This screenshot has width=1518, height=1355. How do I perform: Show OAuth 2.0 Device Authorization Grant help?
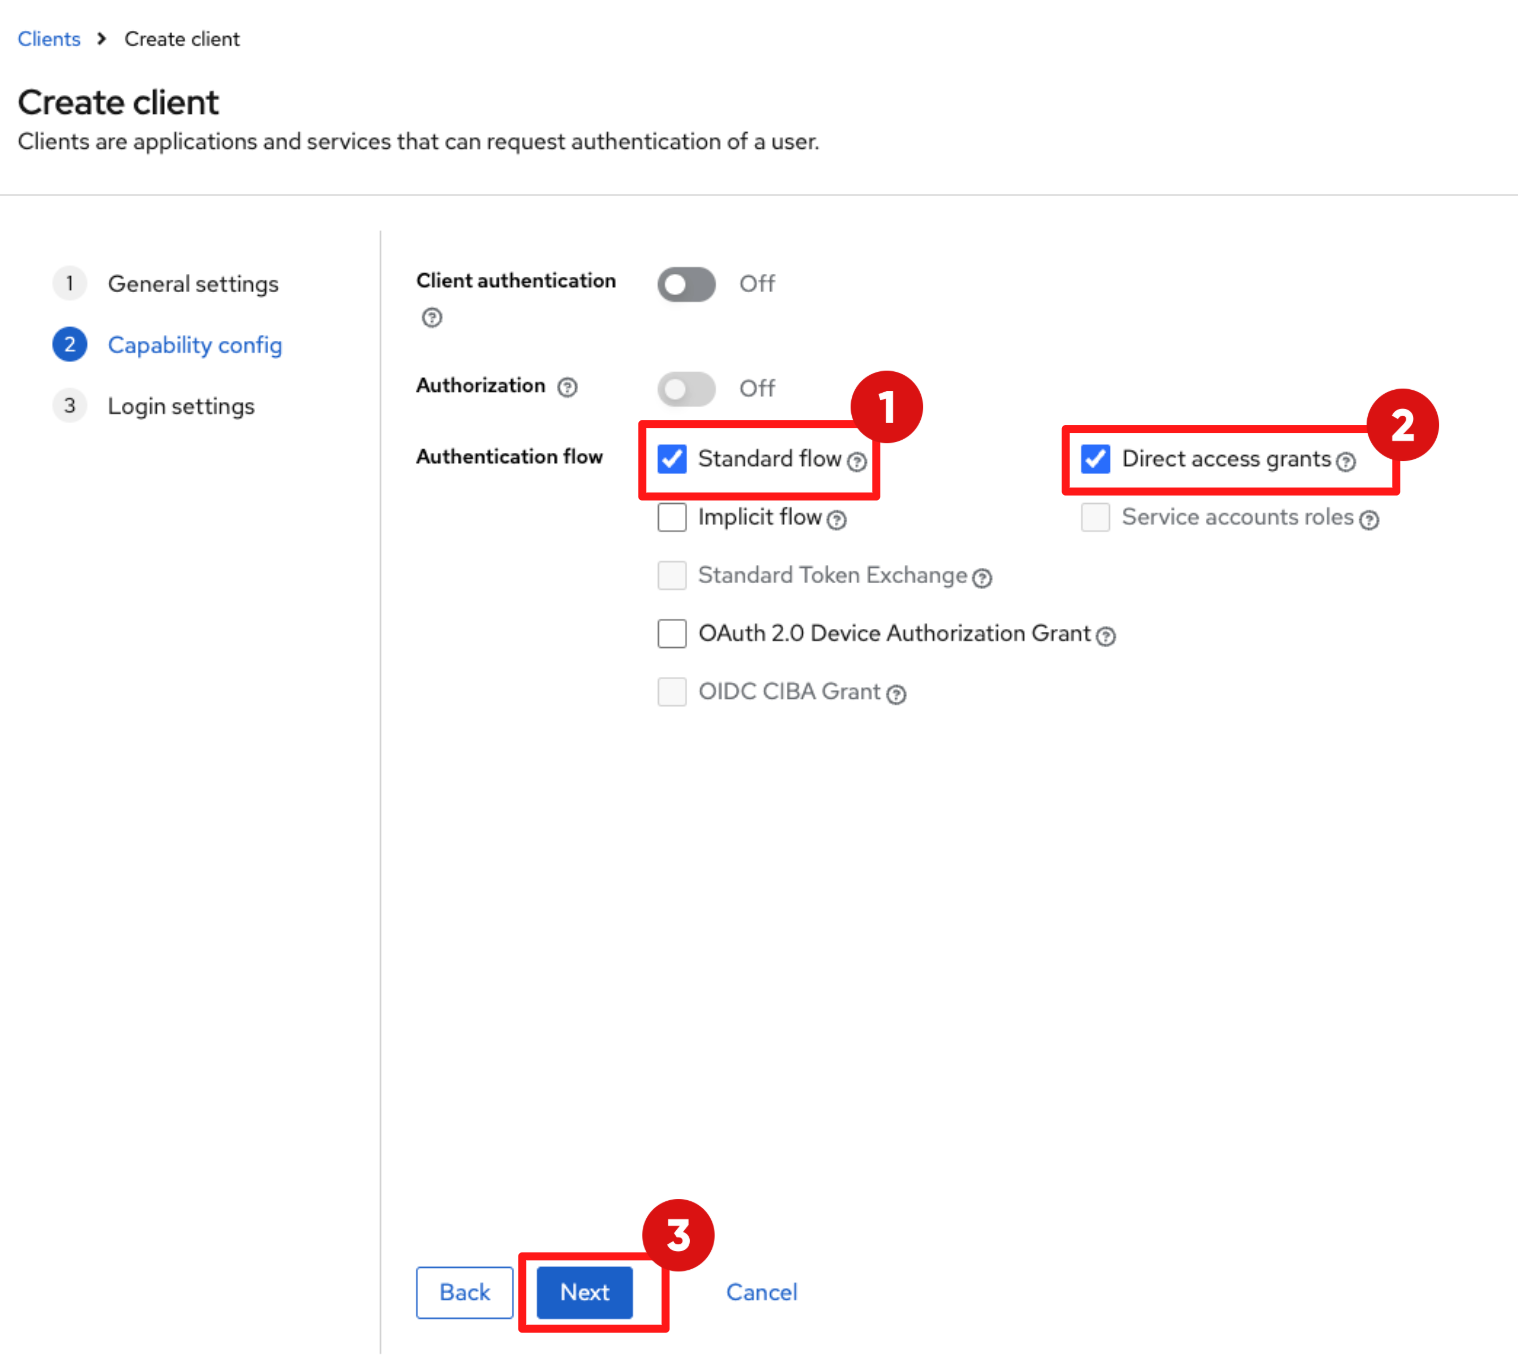pyautogui.click(x=1105, y=636)
